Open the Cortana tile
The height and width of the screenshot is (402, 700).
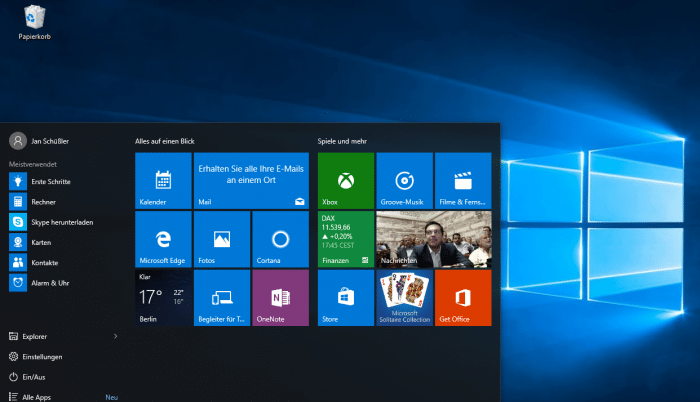click(280, 239)
